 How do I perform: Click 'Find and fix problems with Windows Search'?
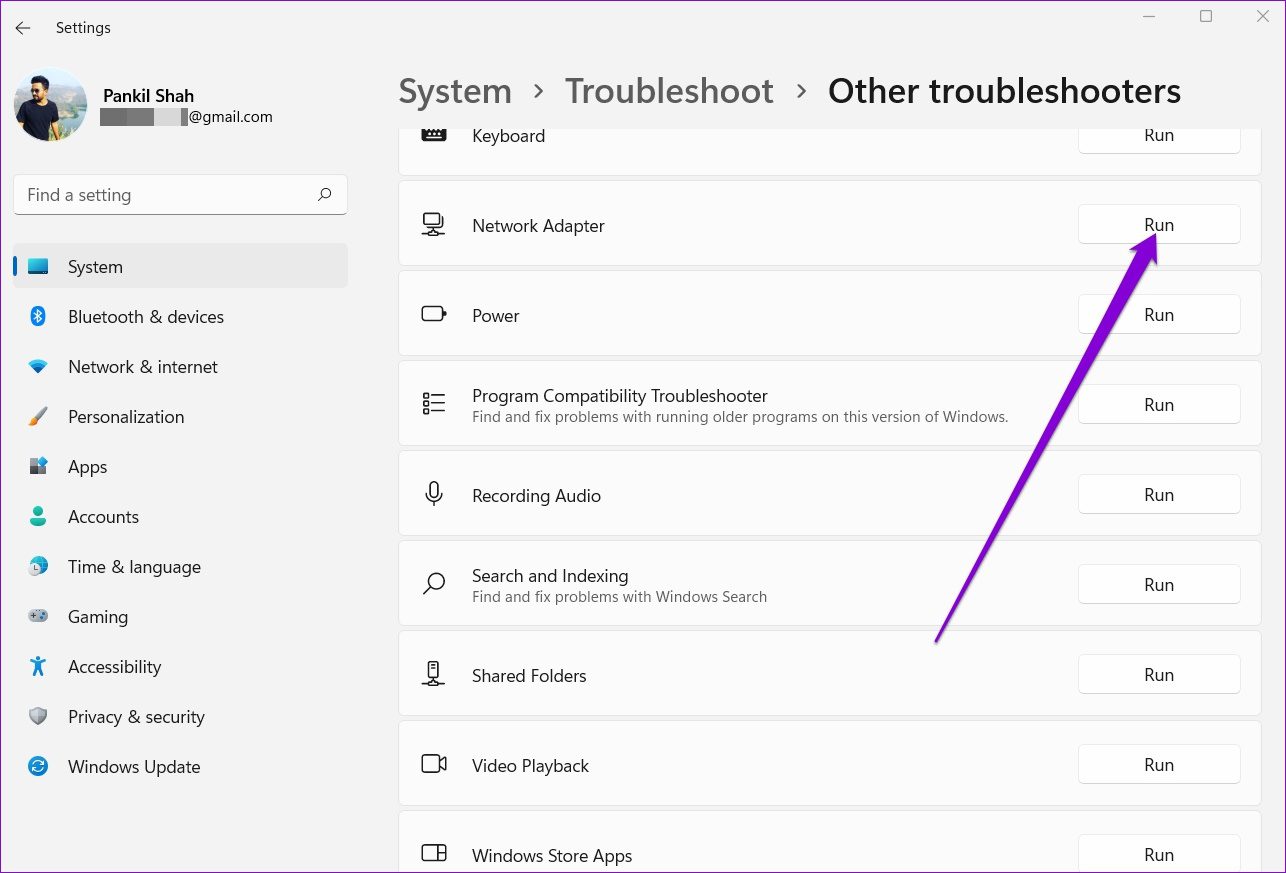tap(619, 597)
